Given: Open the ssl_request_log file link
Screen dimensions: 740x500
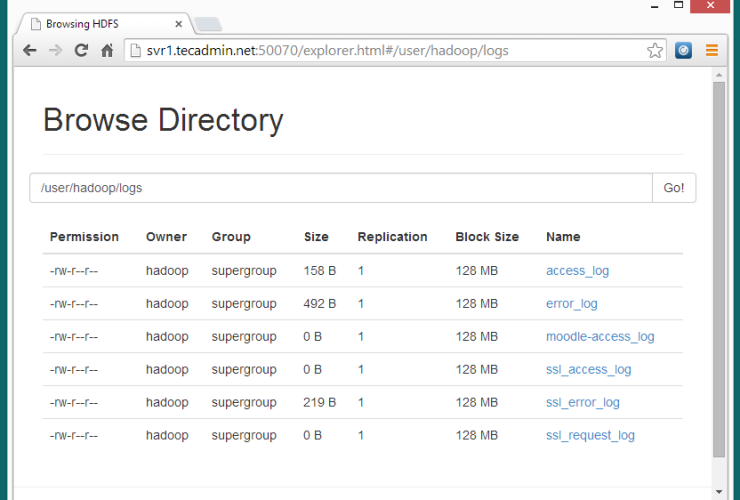Looking at the screenshot, I should pyautogui.click(x=590, y=436).
